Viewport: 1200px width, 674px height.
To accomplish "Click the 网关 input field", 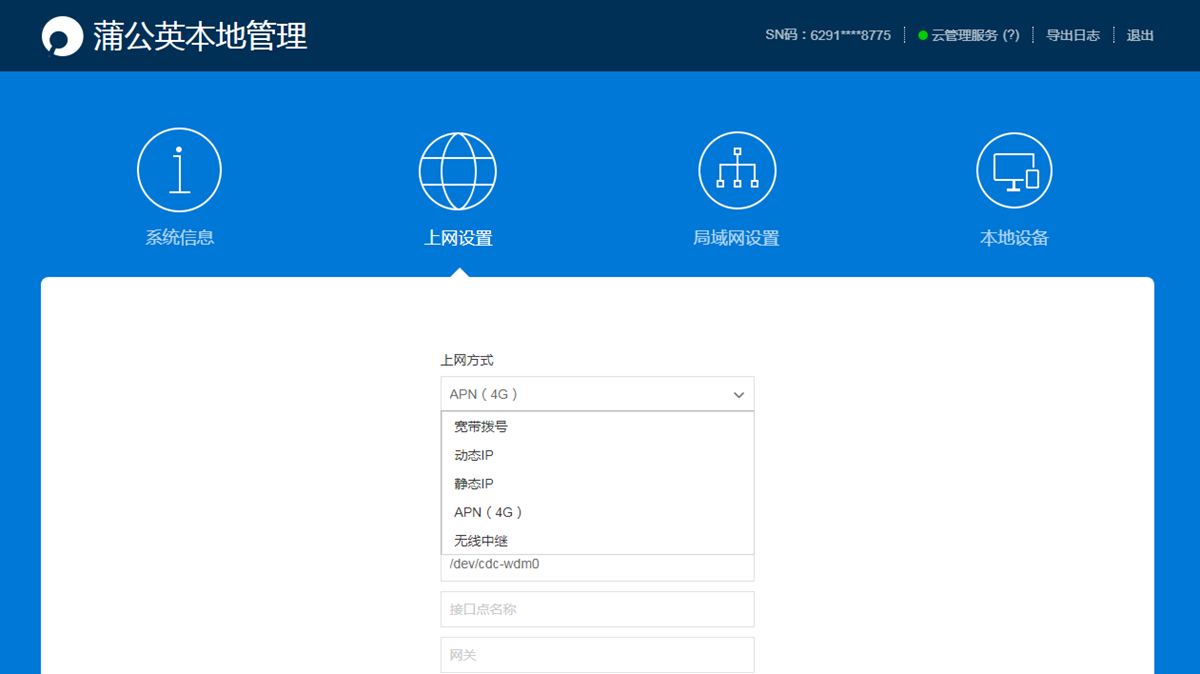I will coord(597,654).
